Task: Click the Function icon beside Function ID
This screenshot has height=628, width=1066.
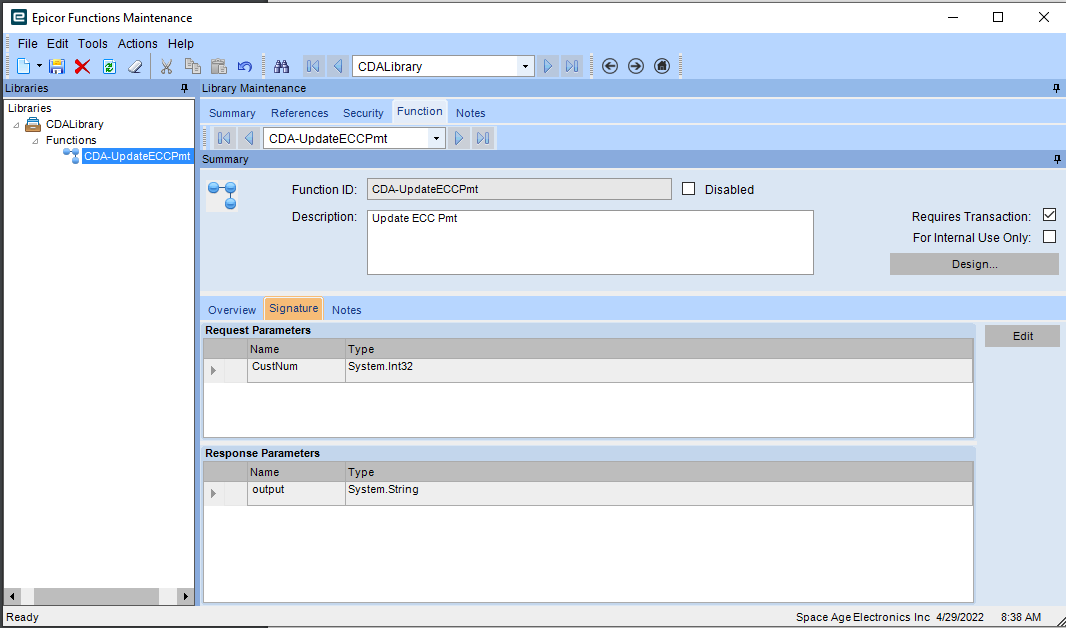Action: pos(222,196)
